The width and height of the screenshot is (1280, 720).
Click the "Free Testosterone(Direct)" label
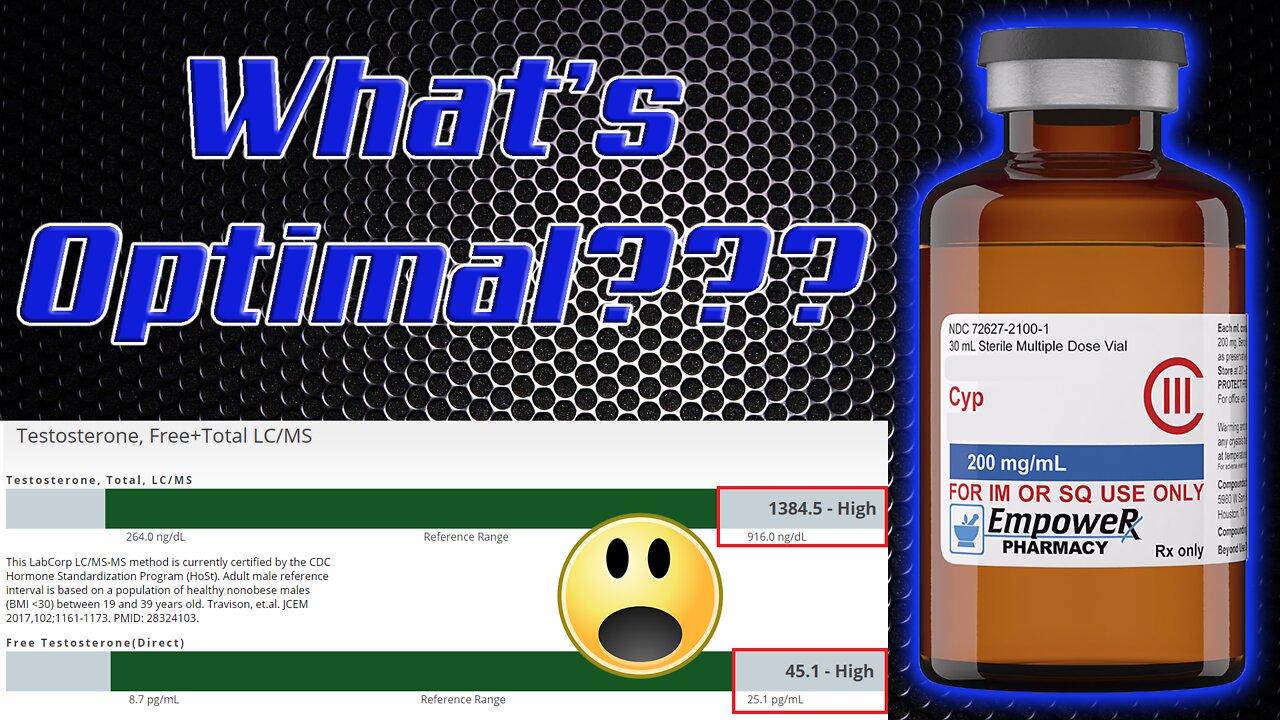tap(95, 643)
